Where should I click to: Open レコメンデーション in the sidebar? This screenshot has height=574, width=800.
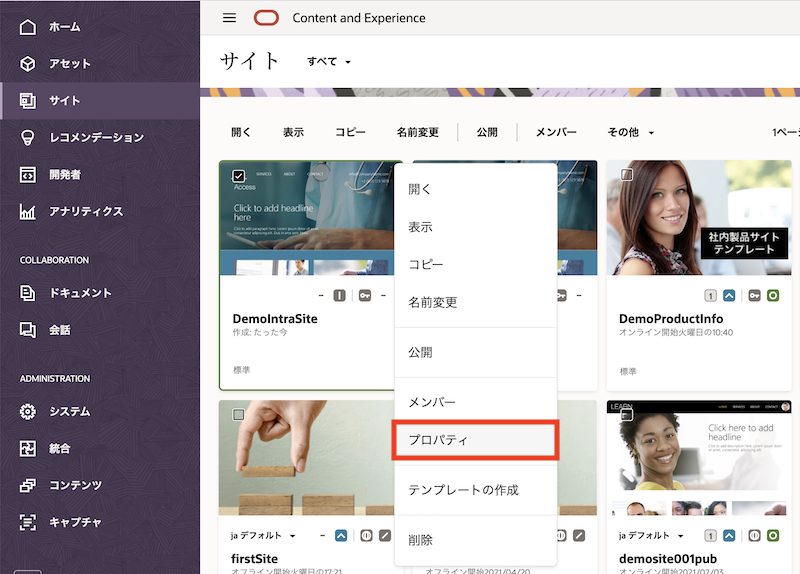point(96,137)
